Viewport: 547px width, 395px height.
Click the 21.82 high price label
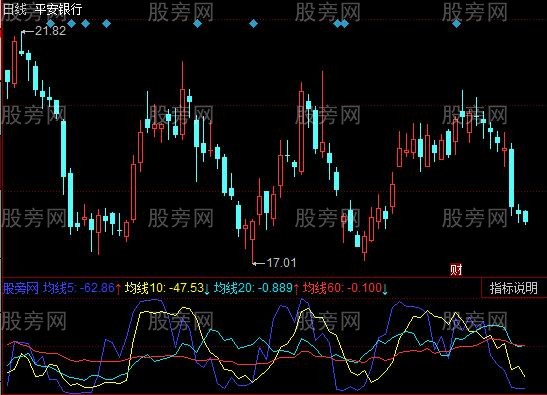tap(50, 31)
